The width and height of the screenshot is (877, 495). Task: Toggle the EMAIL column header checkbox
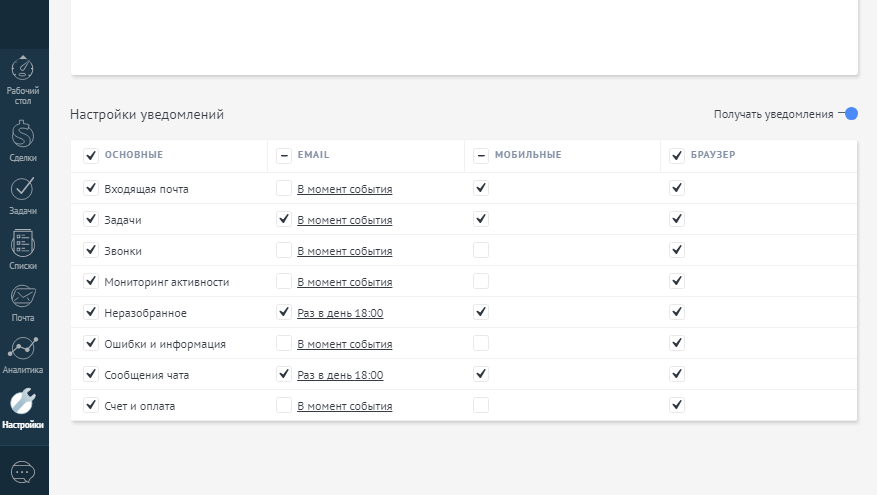pyautogui.click(x=284, y=155)
